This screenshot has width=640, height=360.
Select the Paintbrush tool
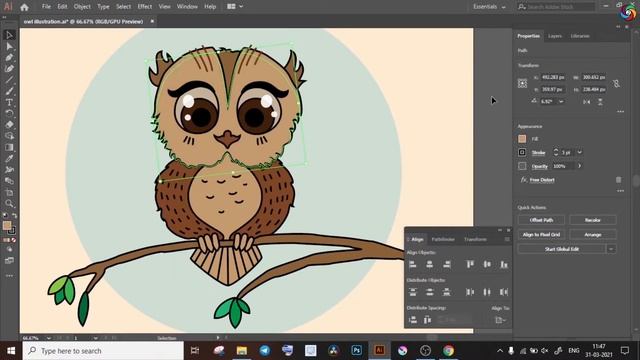pyautogui.click(x=9, y=91)
